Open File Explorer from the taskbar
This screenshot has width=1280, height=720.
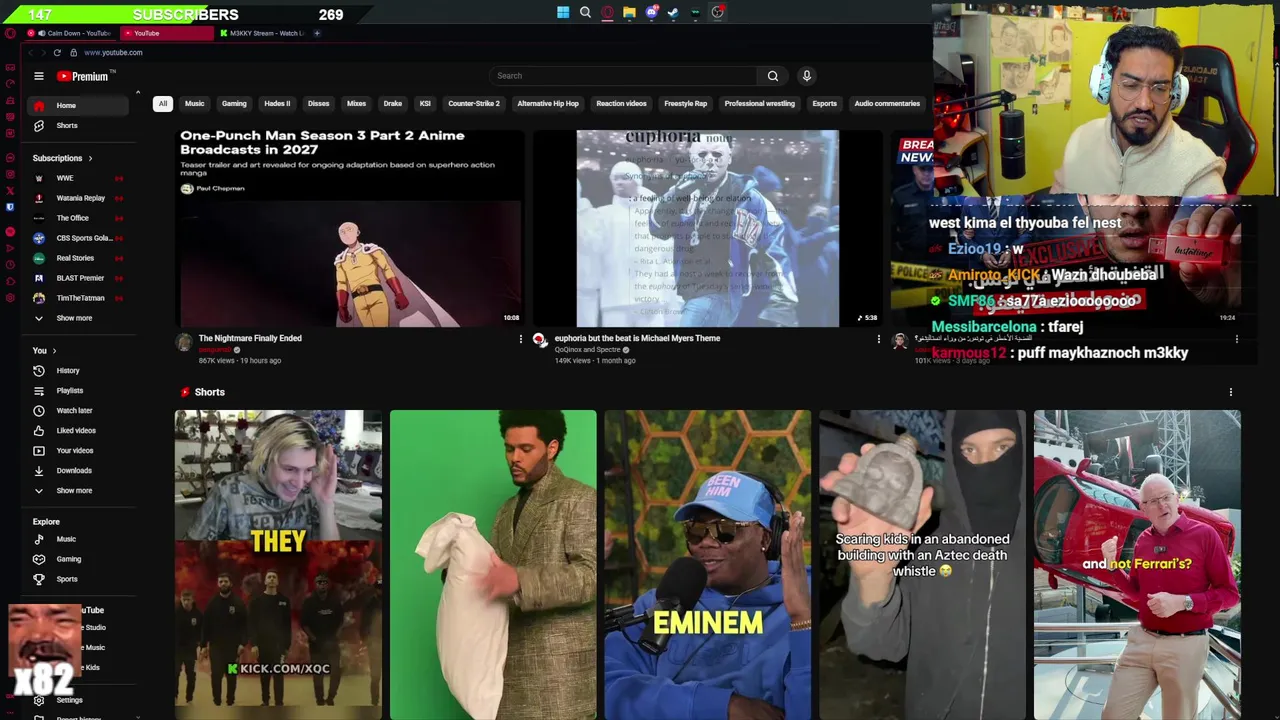[x=629, y=13]
